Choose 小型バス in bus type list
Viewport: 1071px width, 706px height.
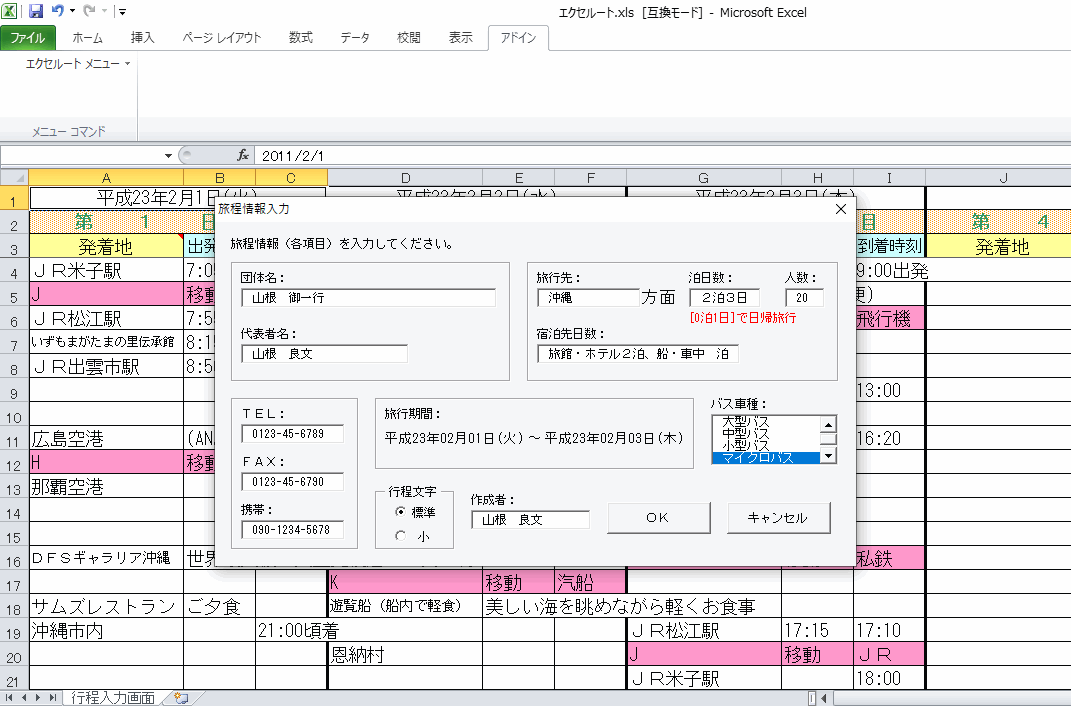coord(765,445)
